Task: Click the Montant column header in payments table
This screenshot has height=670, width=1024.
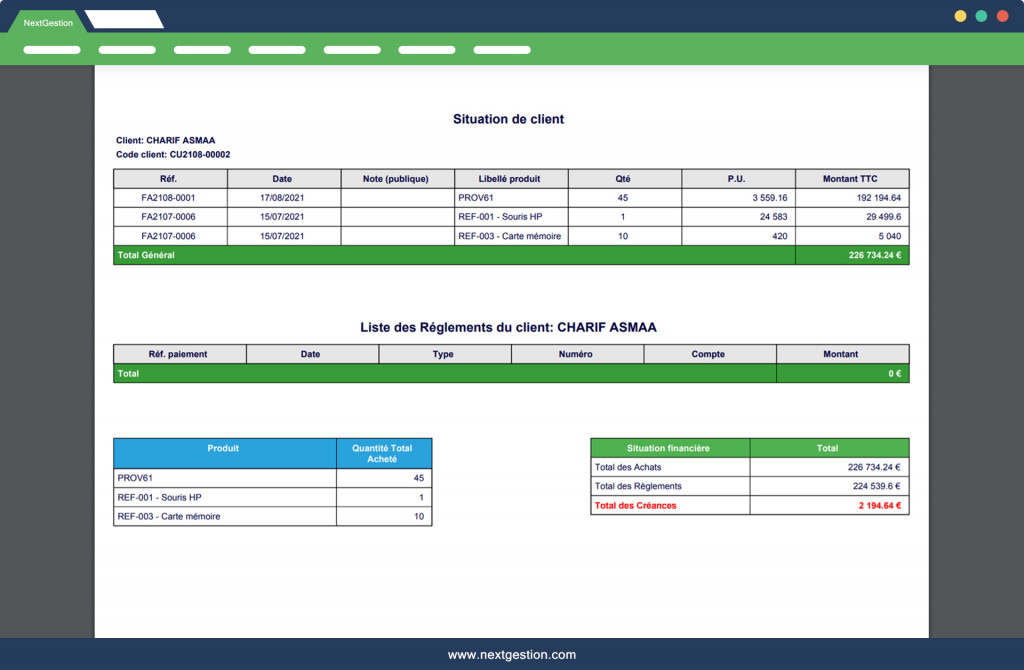Action: point(842,354)
